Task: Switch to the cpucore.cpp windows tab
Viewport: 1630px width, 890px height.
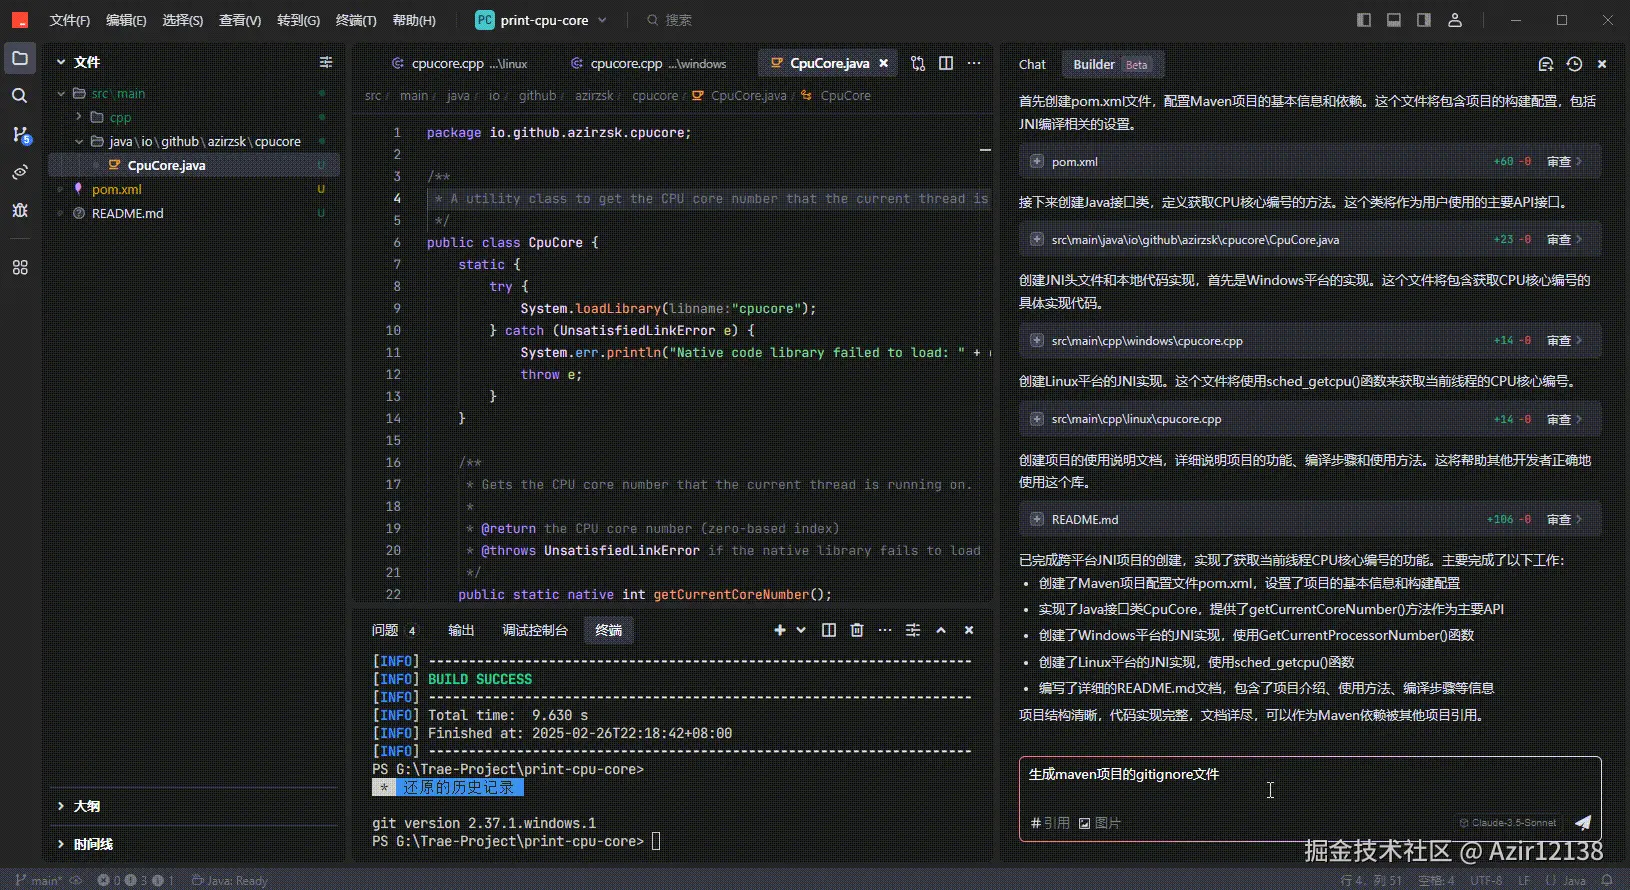Action: [649, 63]
